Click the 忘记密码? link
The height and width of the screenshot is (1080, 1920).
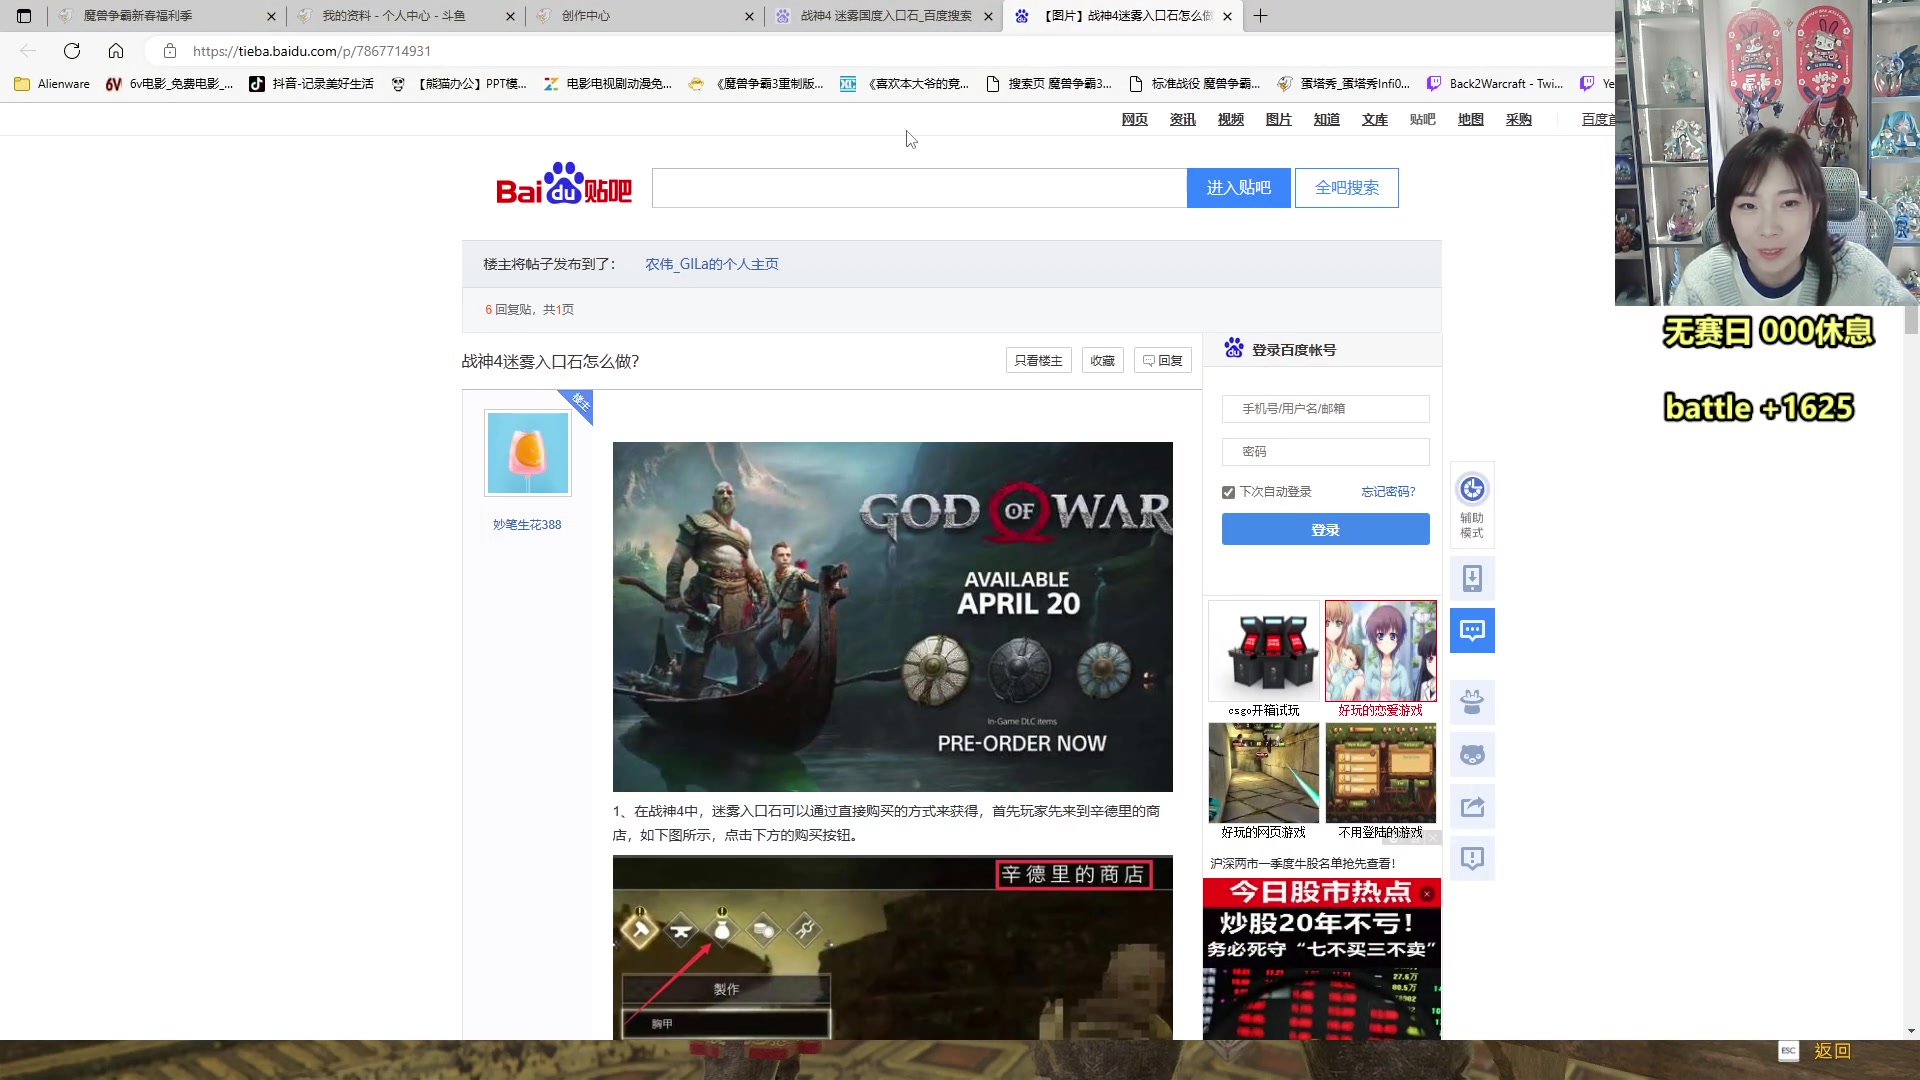click(x=1388, y=492)
